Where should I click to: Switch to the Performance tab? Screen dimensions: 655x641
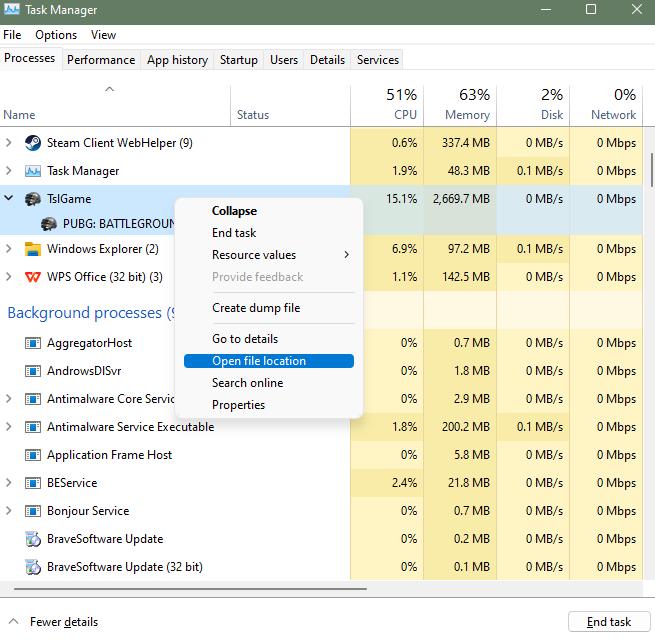pyautogui.click(x=101, y=60)
